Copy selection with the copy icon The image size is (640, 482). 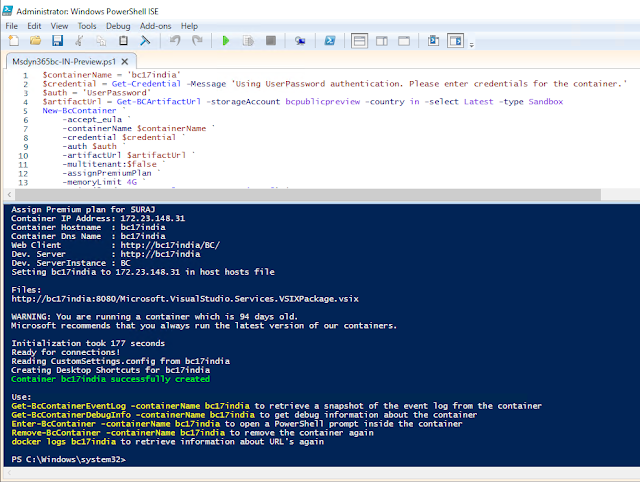point(101,40)
